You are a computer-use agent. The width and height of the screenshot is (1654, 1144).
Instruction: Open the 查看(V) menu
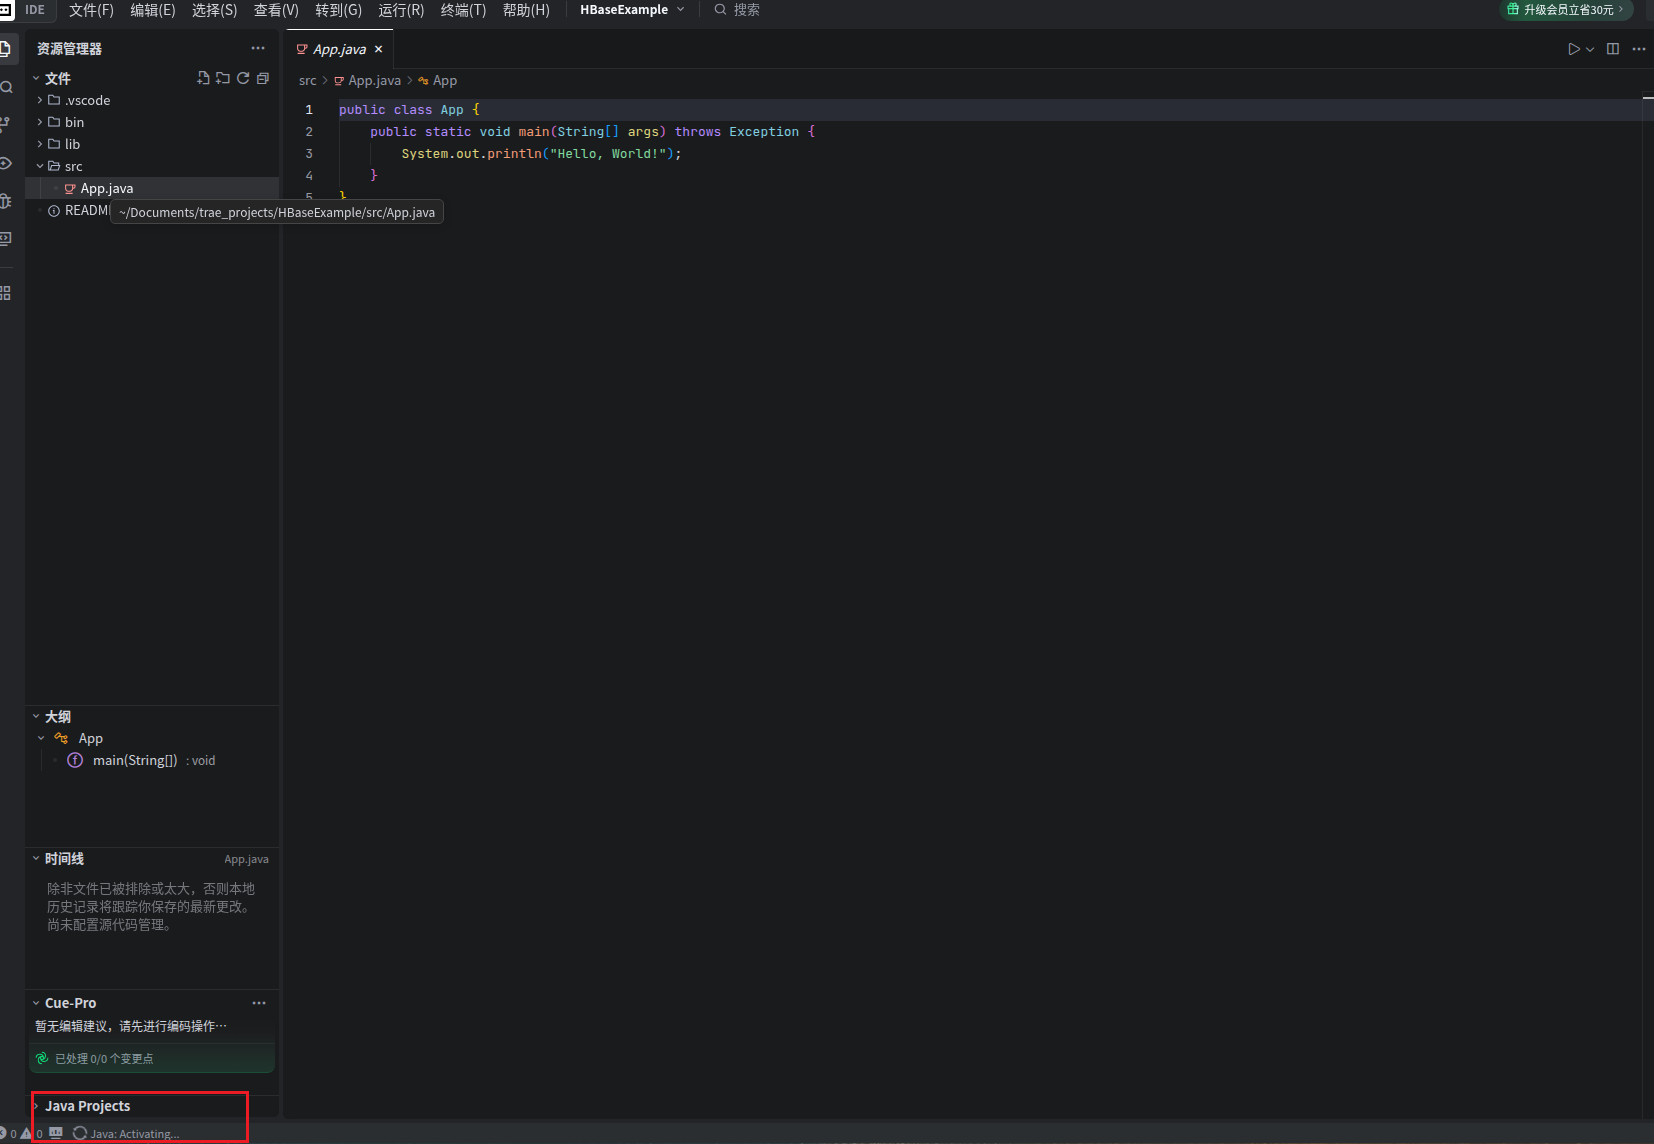click(x=276, y=10)
